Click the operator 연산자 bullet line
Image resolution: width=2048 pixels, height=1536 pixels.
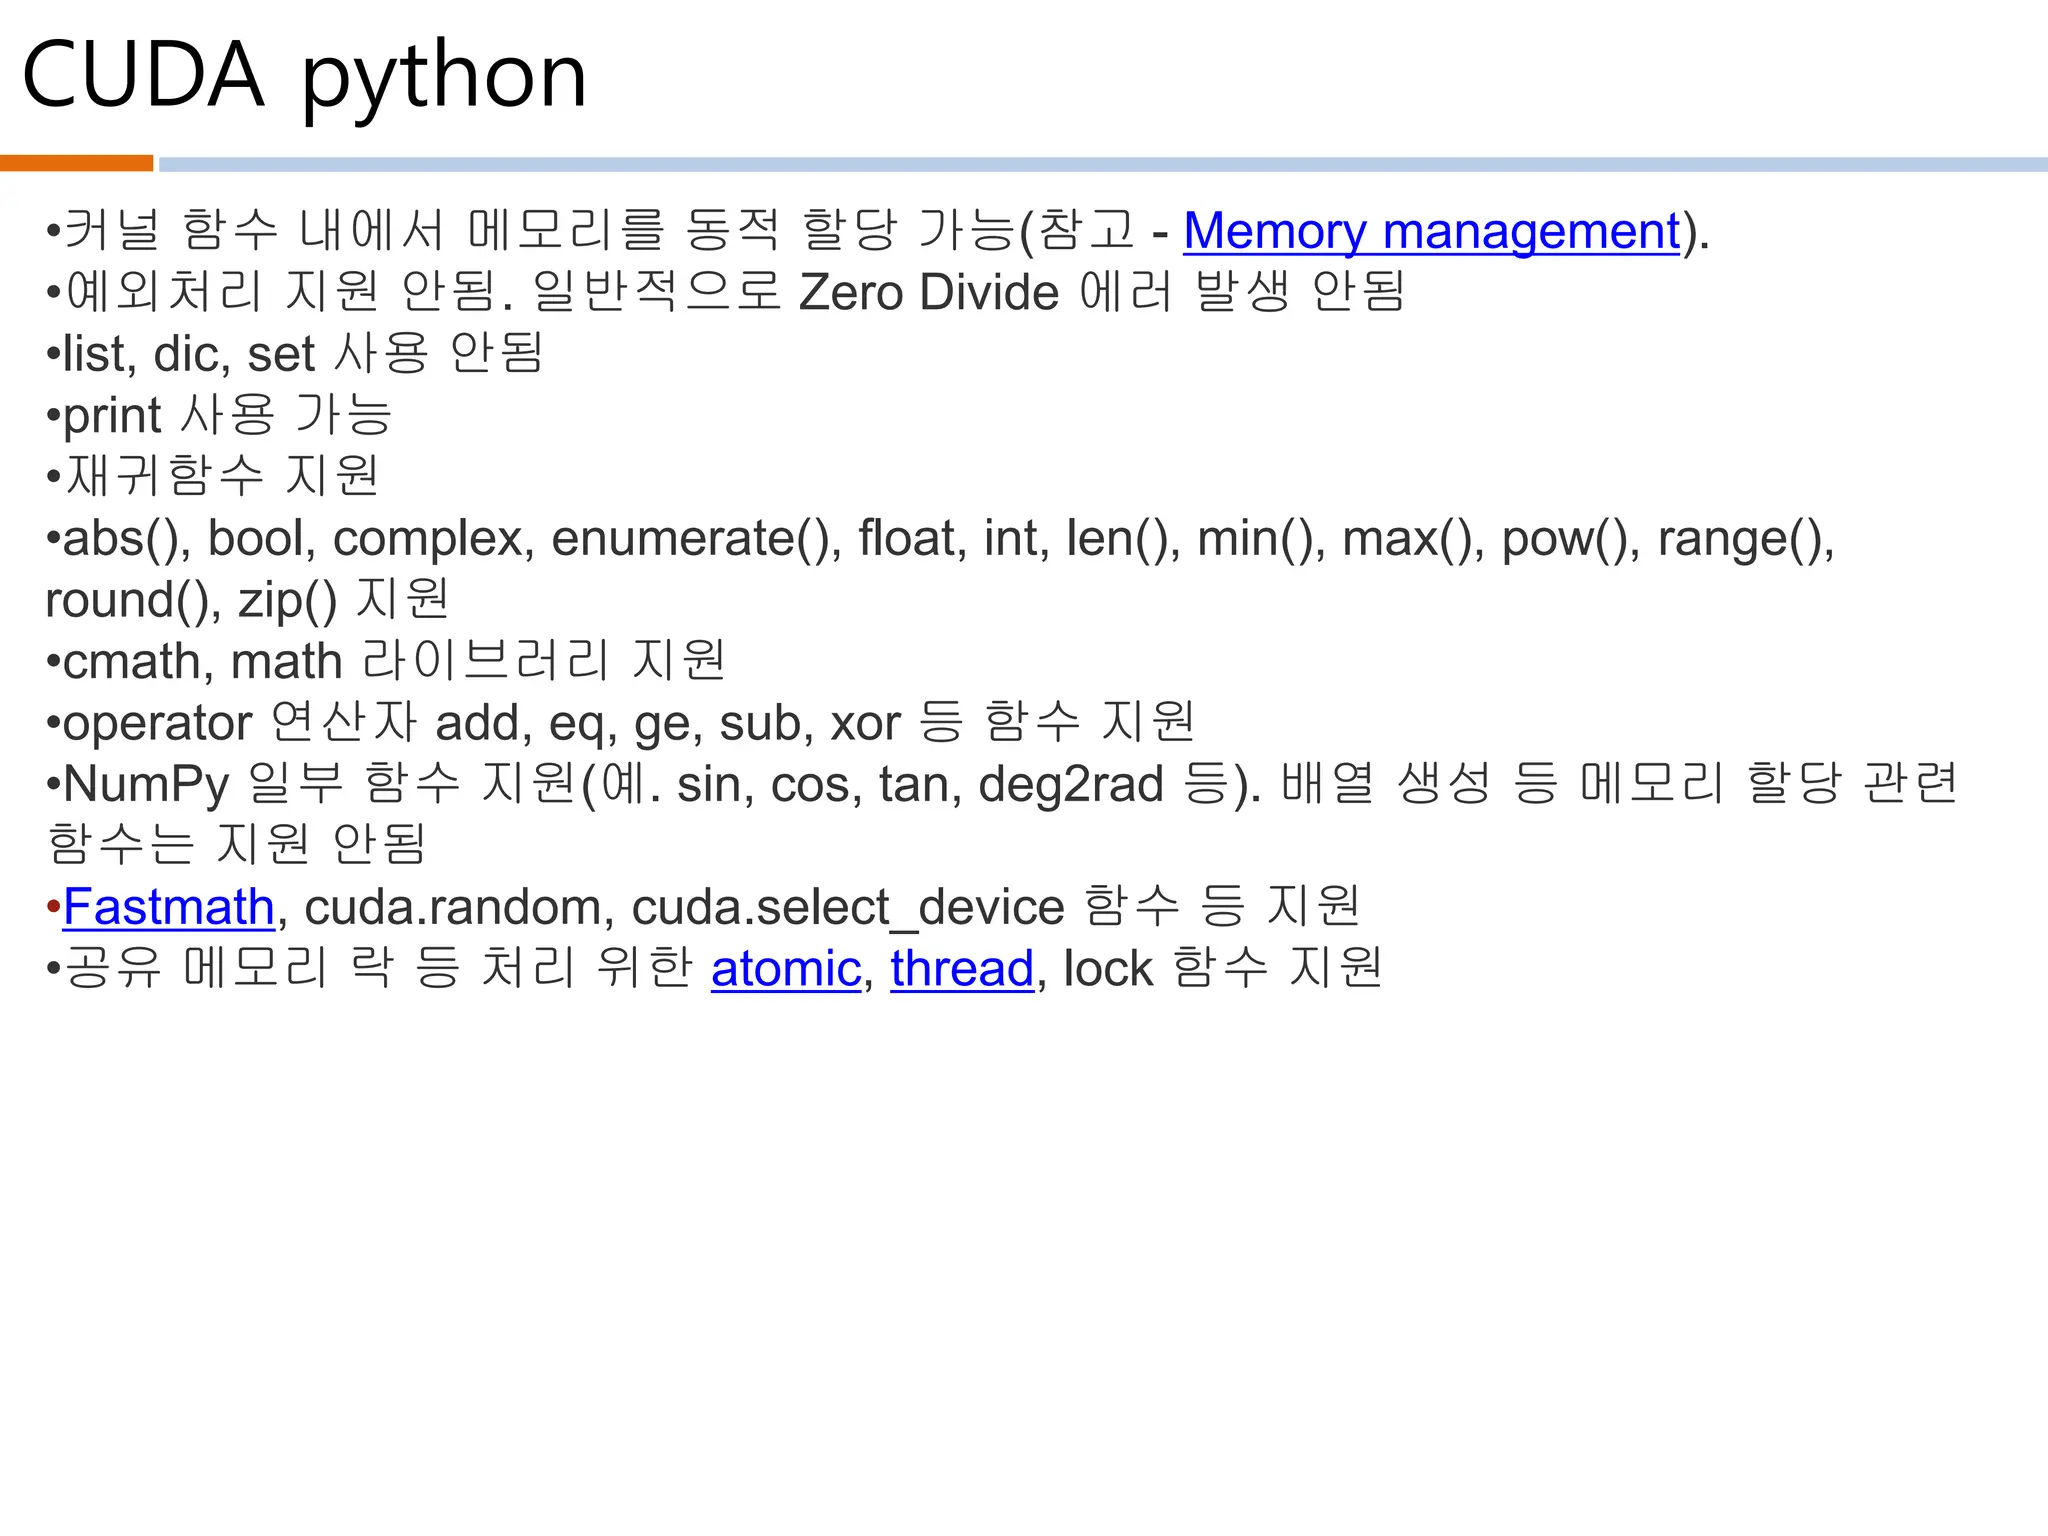point(620,722)
